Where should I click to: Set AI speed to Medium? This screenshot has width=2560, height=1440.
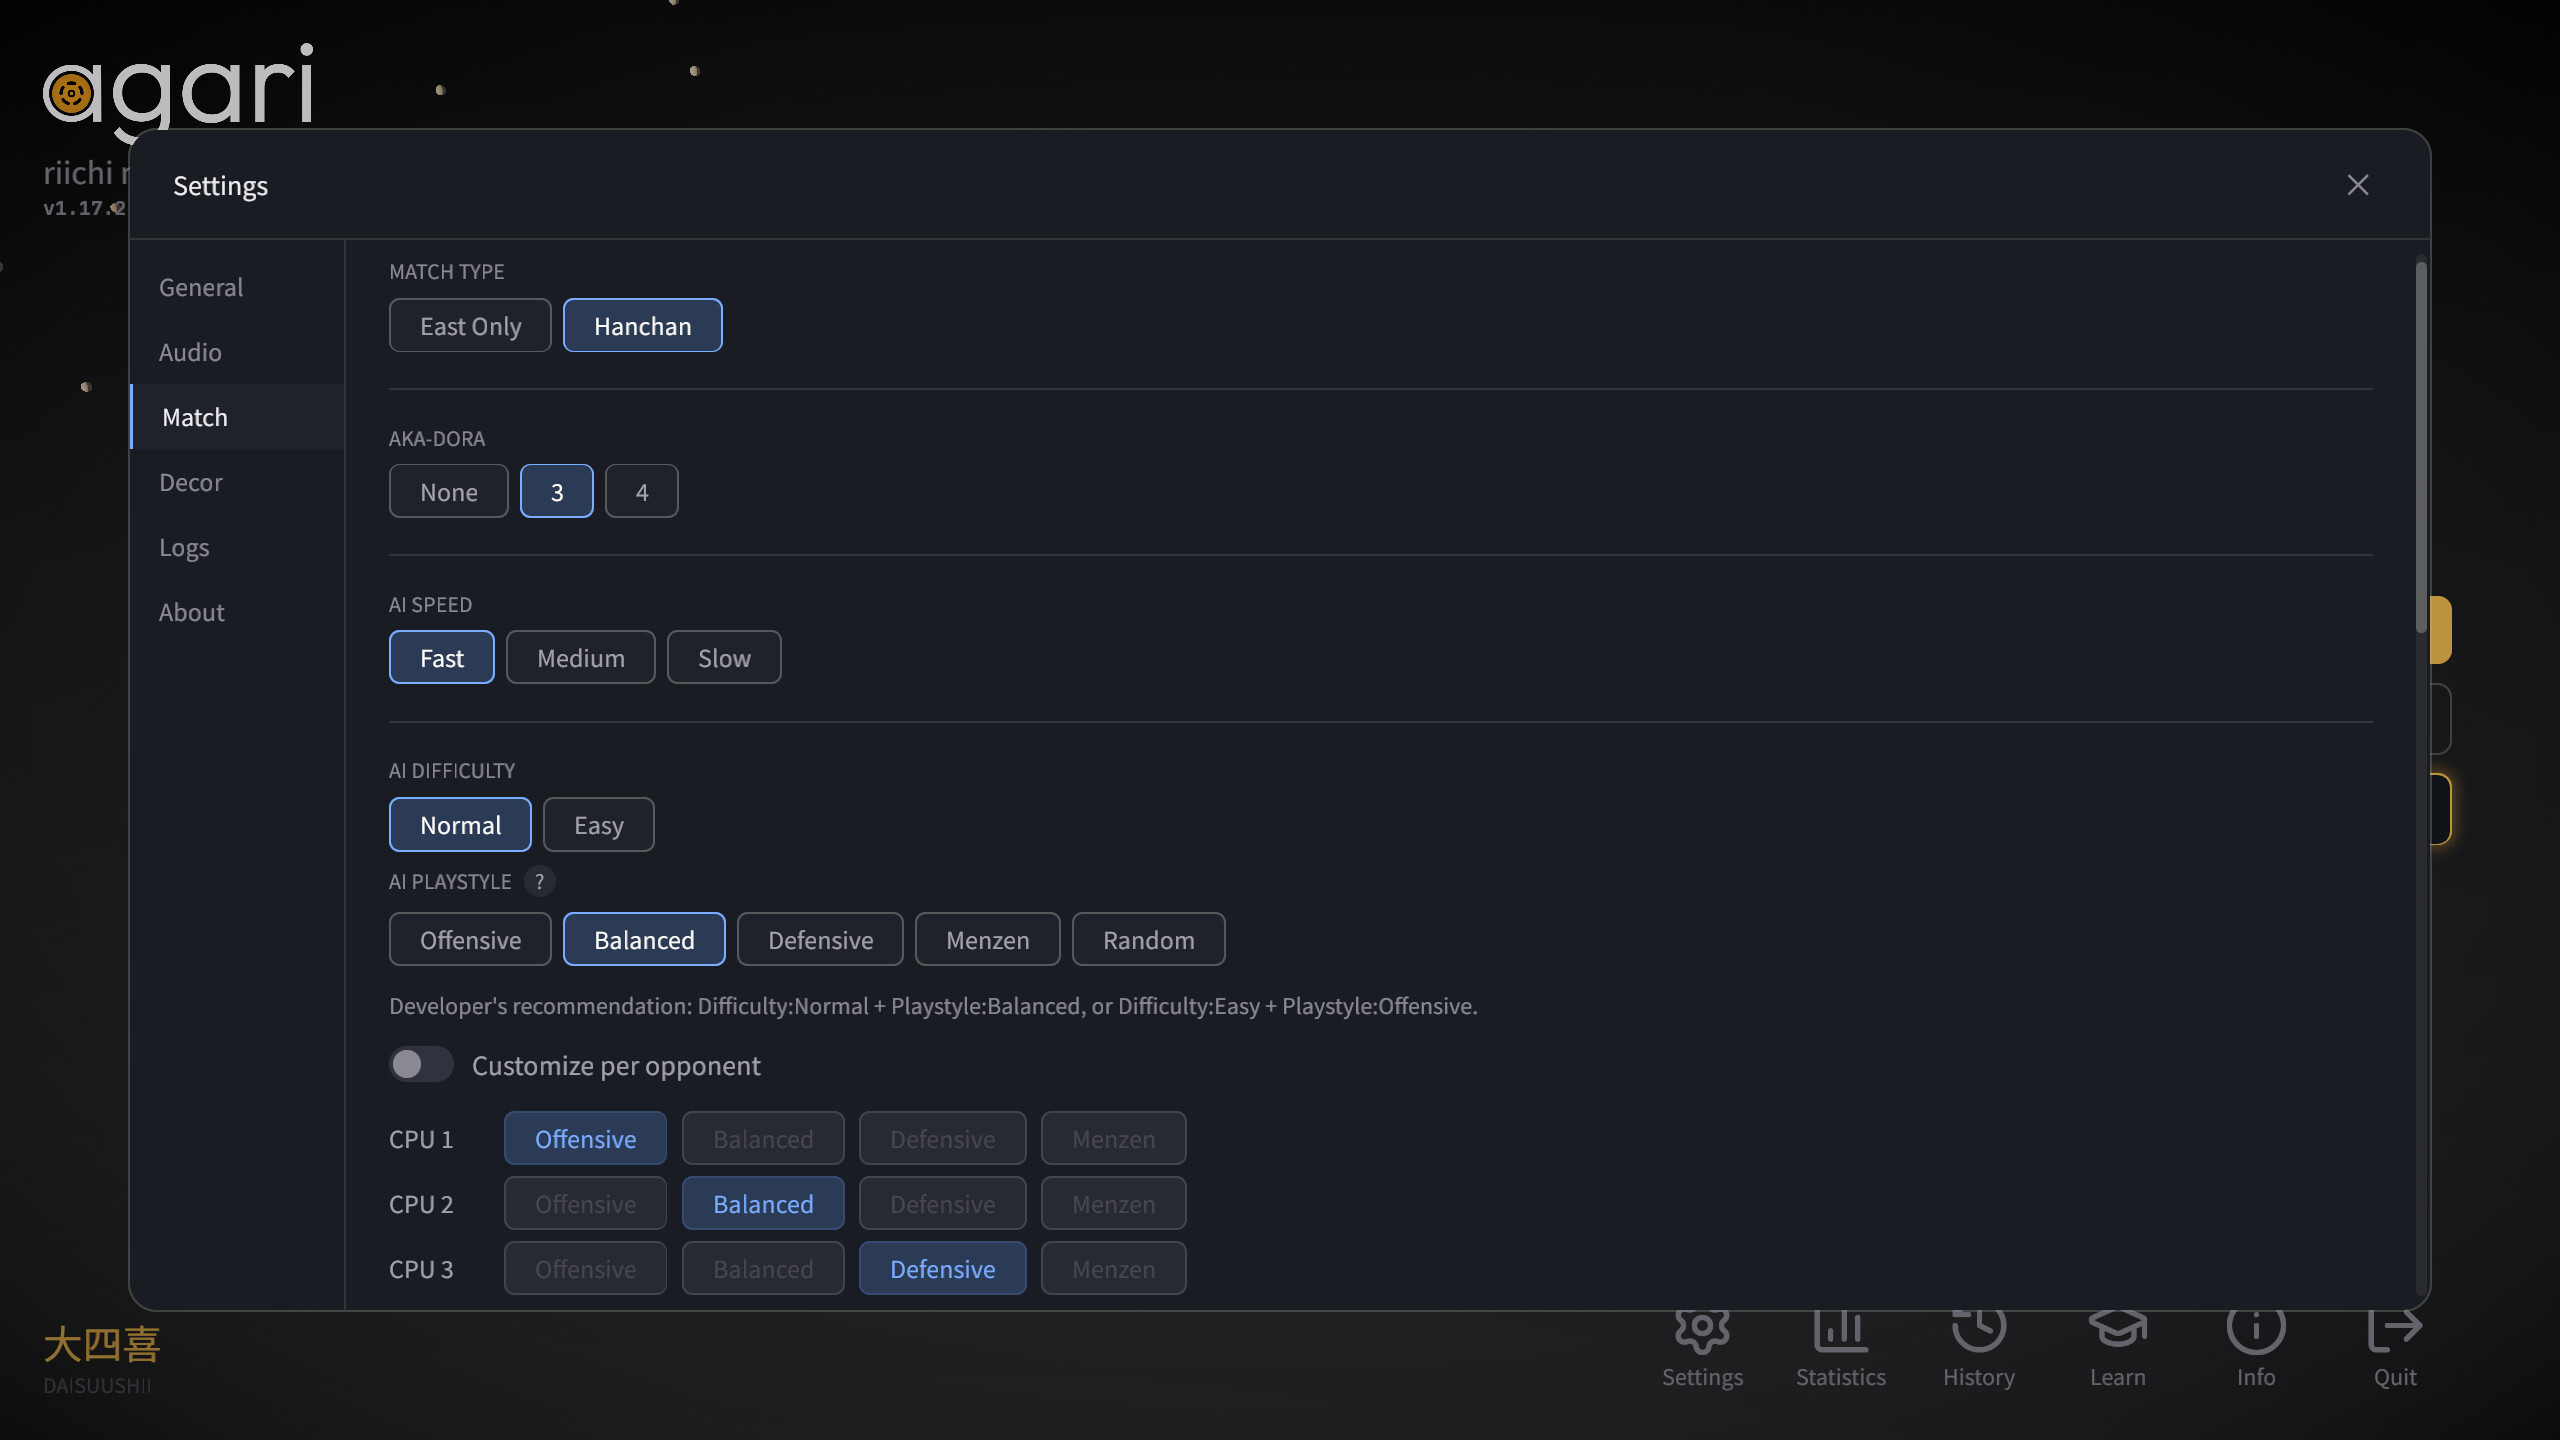click(x=580, y=658)
